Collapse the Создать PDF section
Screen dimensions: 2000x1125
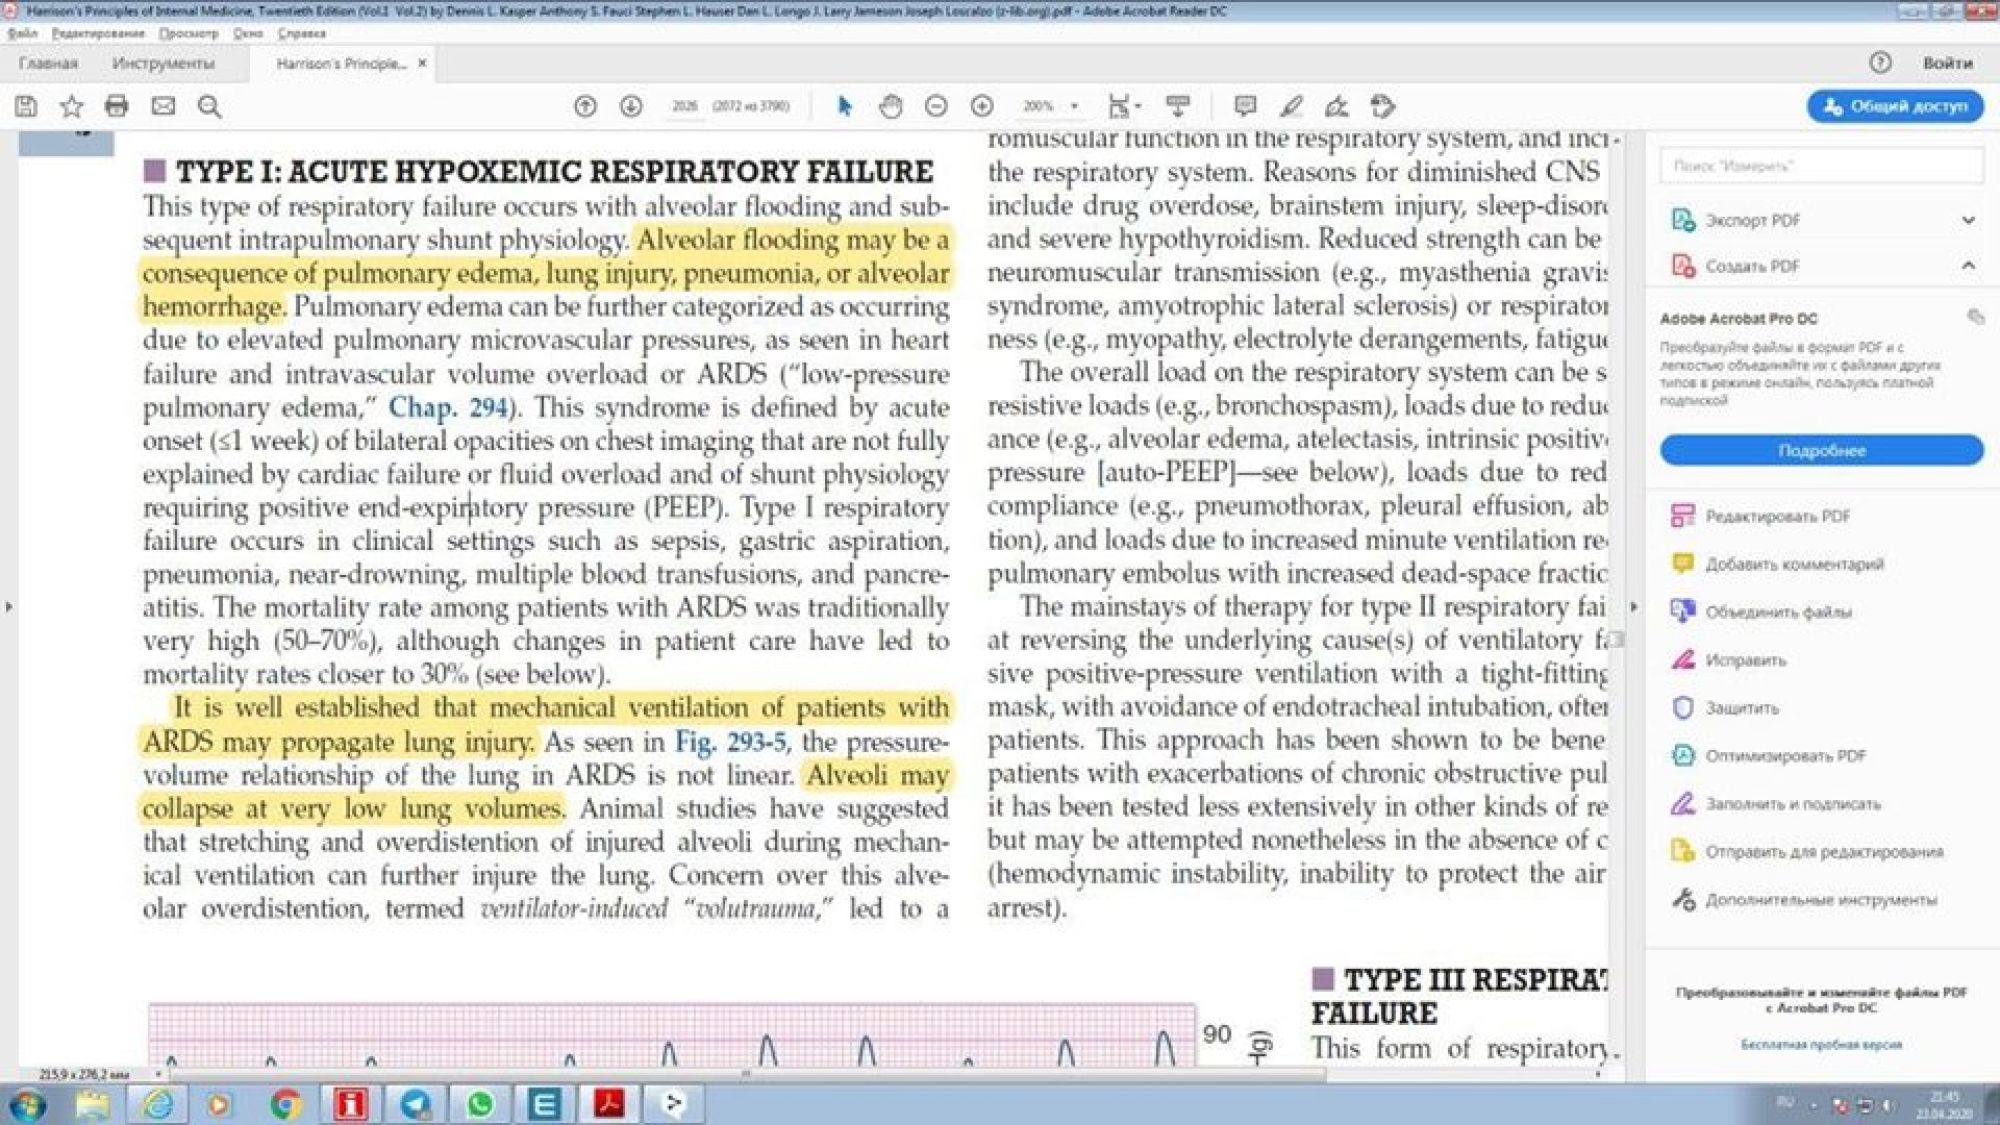tap(1967, 266)
